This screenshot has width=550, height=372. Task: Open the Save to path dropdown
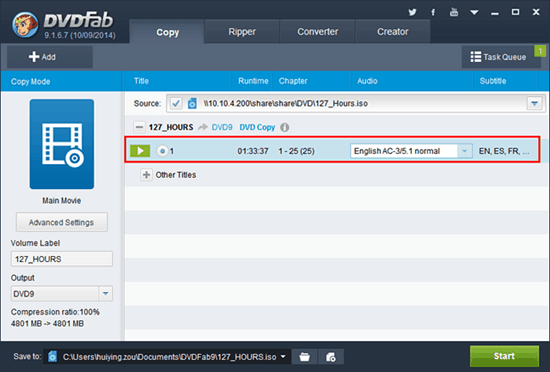tap(283, 357)
